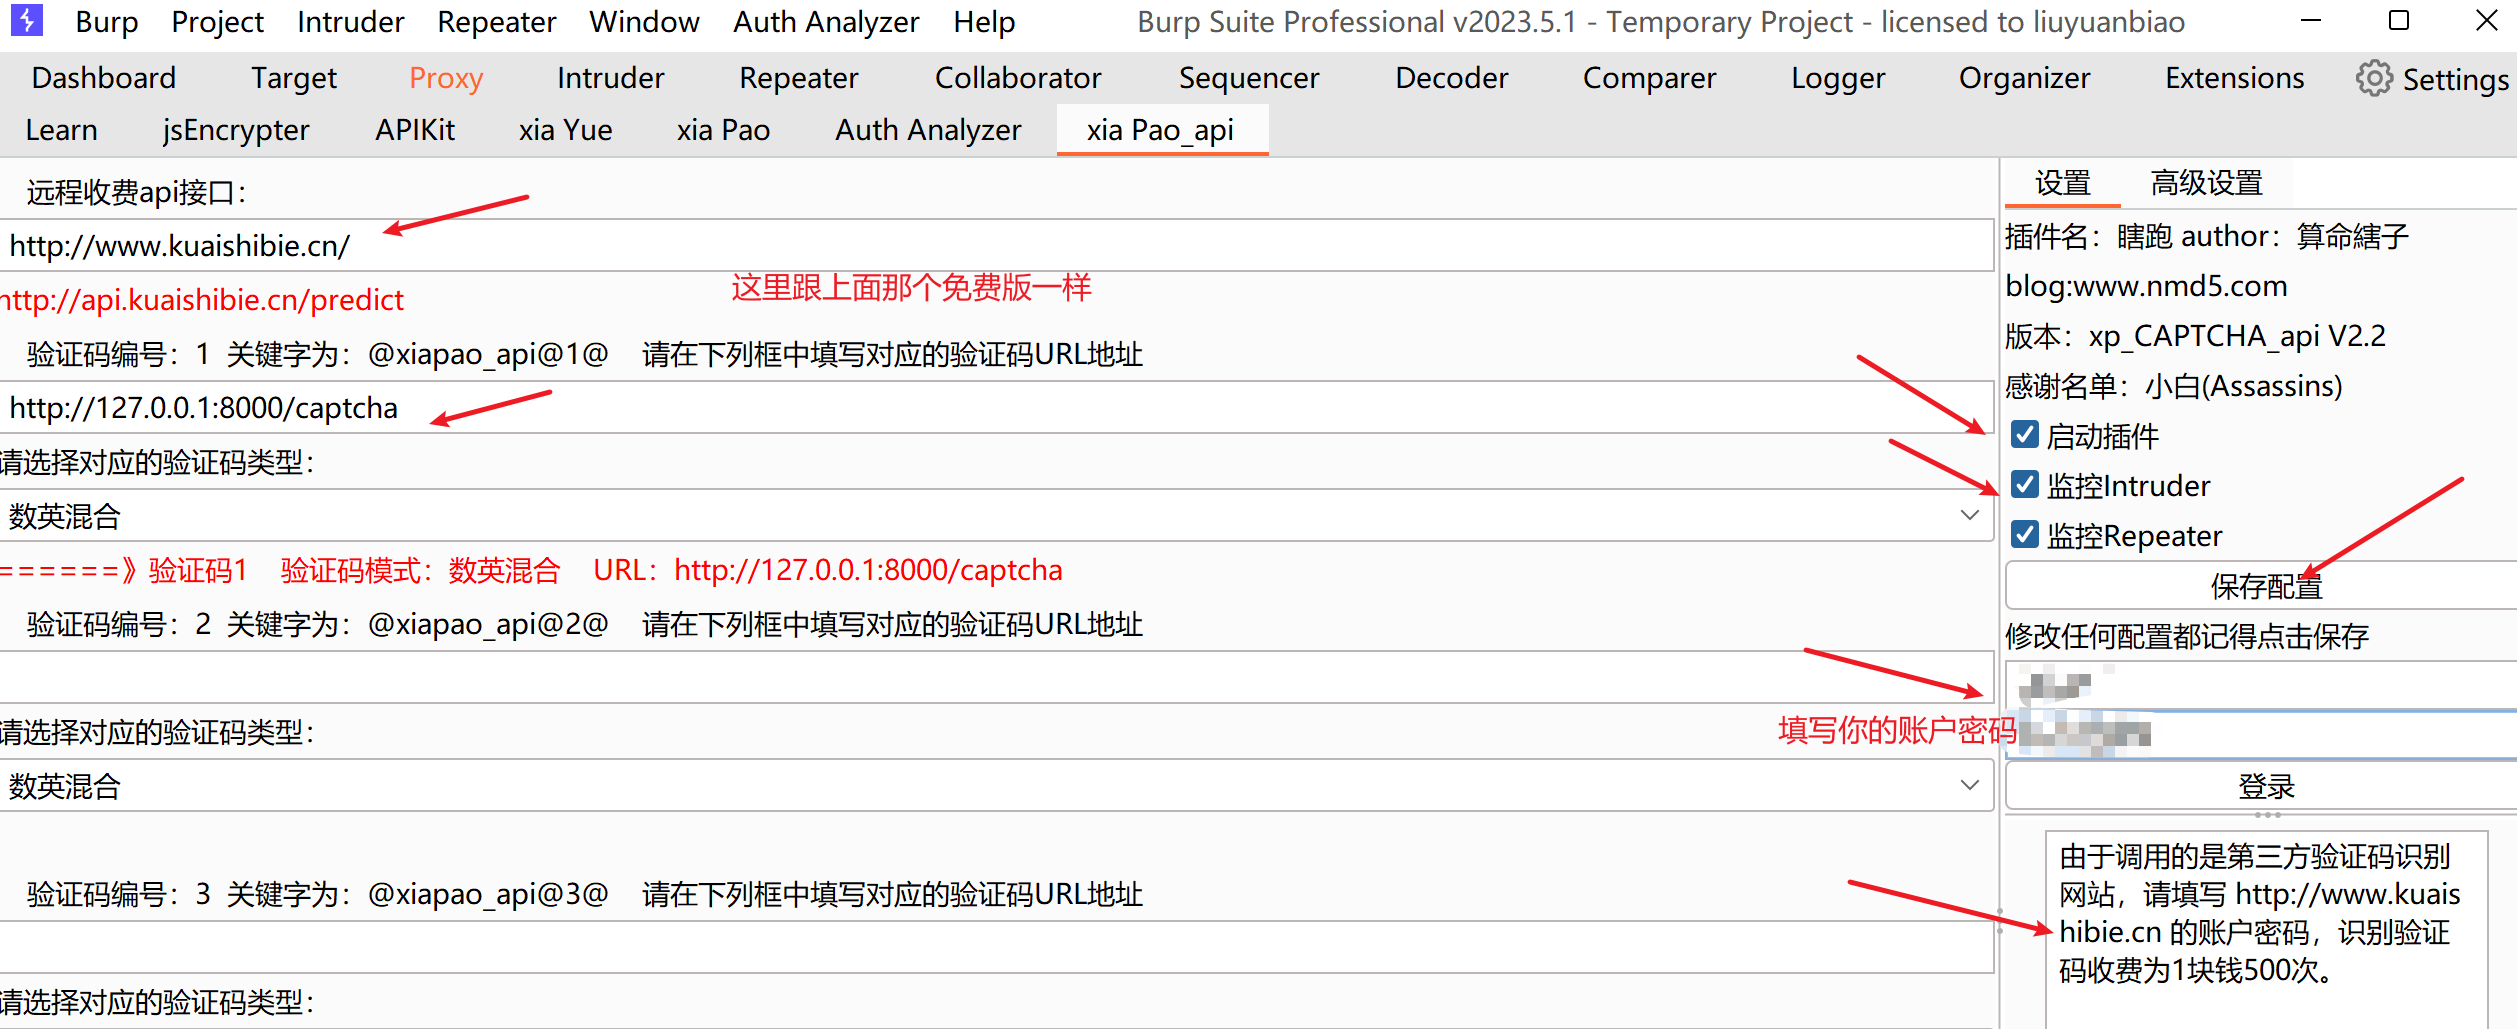The height and width of the screenshot is (1029, 2517).
Task: Click the remote API URL input field
Action: [995, 246]
